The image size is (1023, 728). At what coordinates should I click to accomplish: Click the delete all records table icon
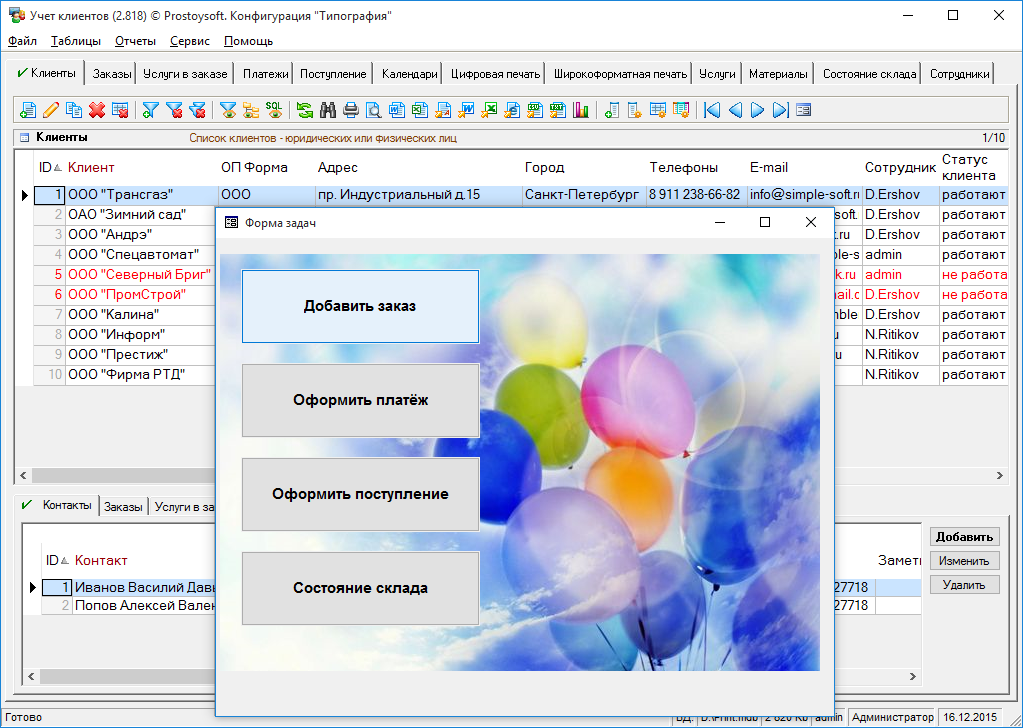120,110
